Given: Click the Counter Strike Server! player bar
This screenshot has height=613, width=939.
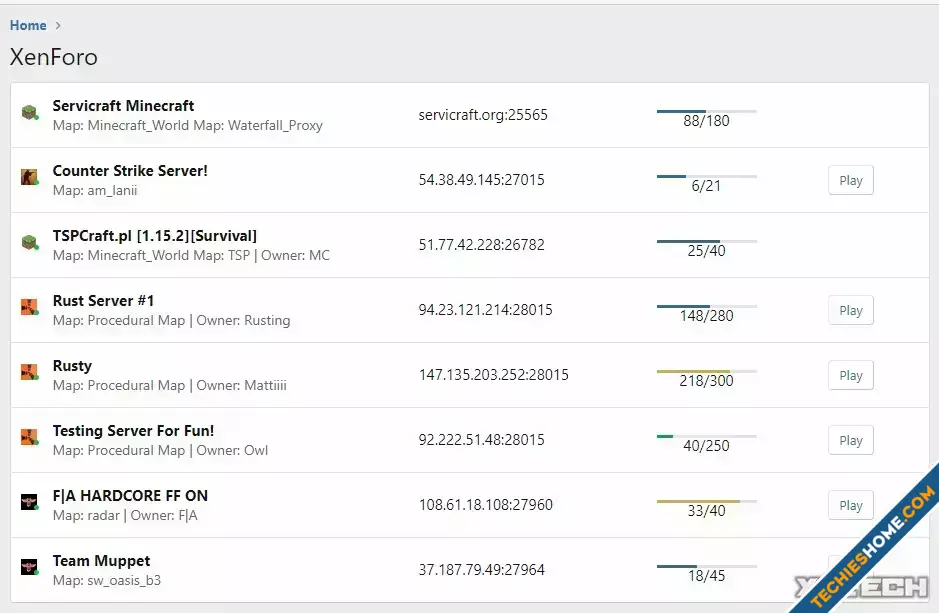Looking at the screenshot, I should click(707, 177).
